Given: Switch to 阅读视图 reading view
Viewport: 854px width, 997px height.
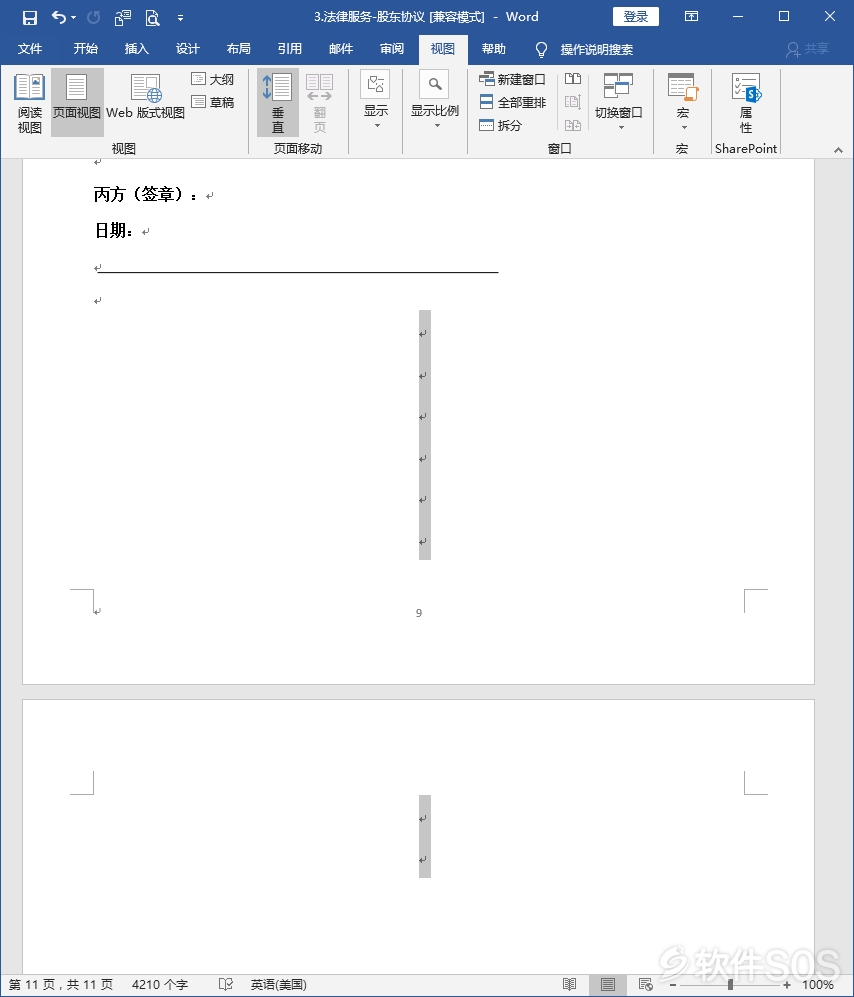Looking at the screenshot, I should tap(29, 103).
